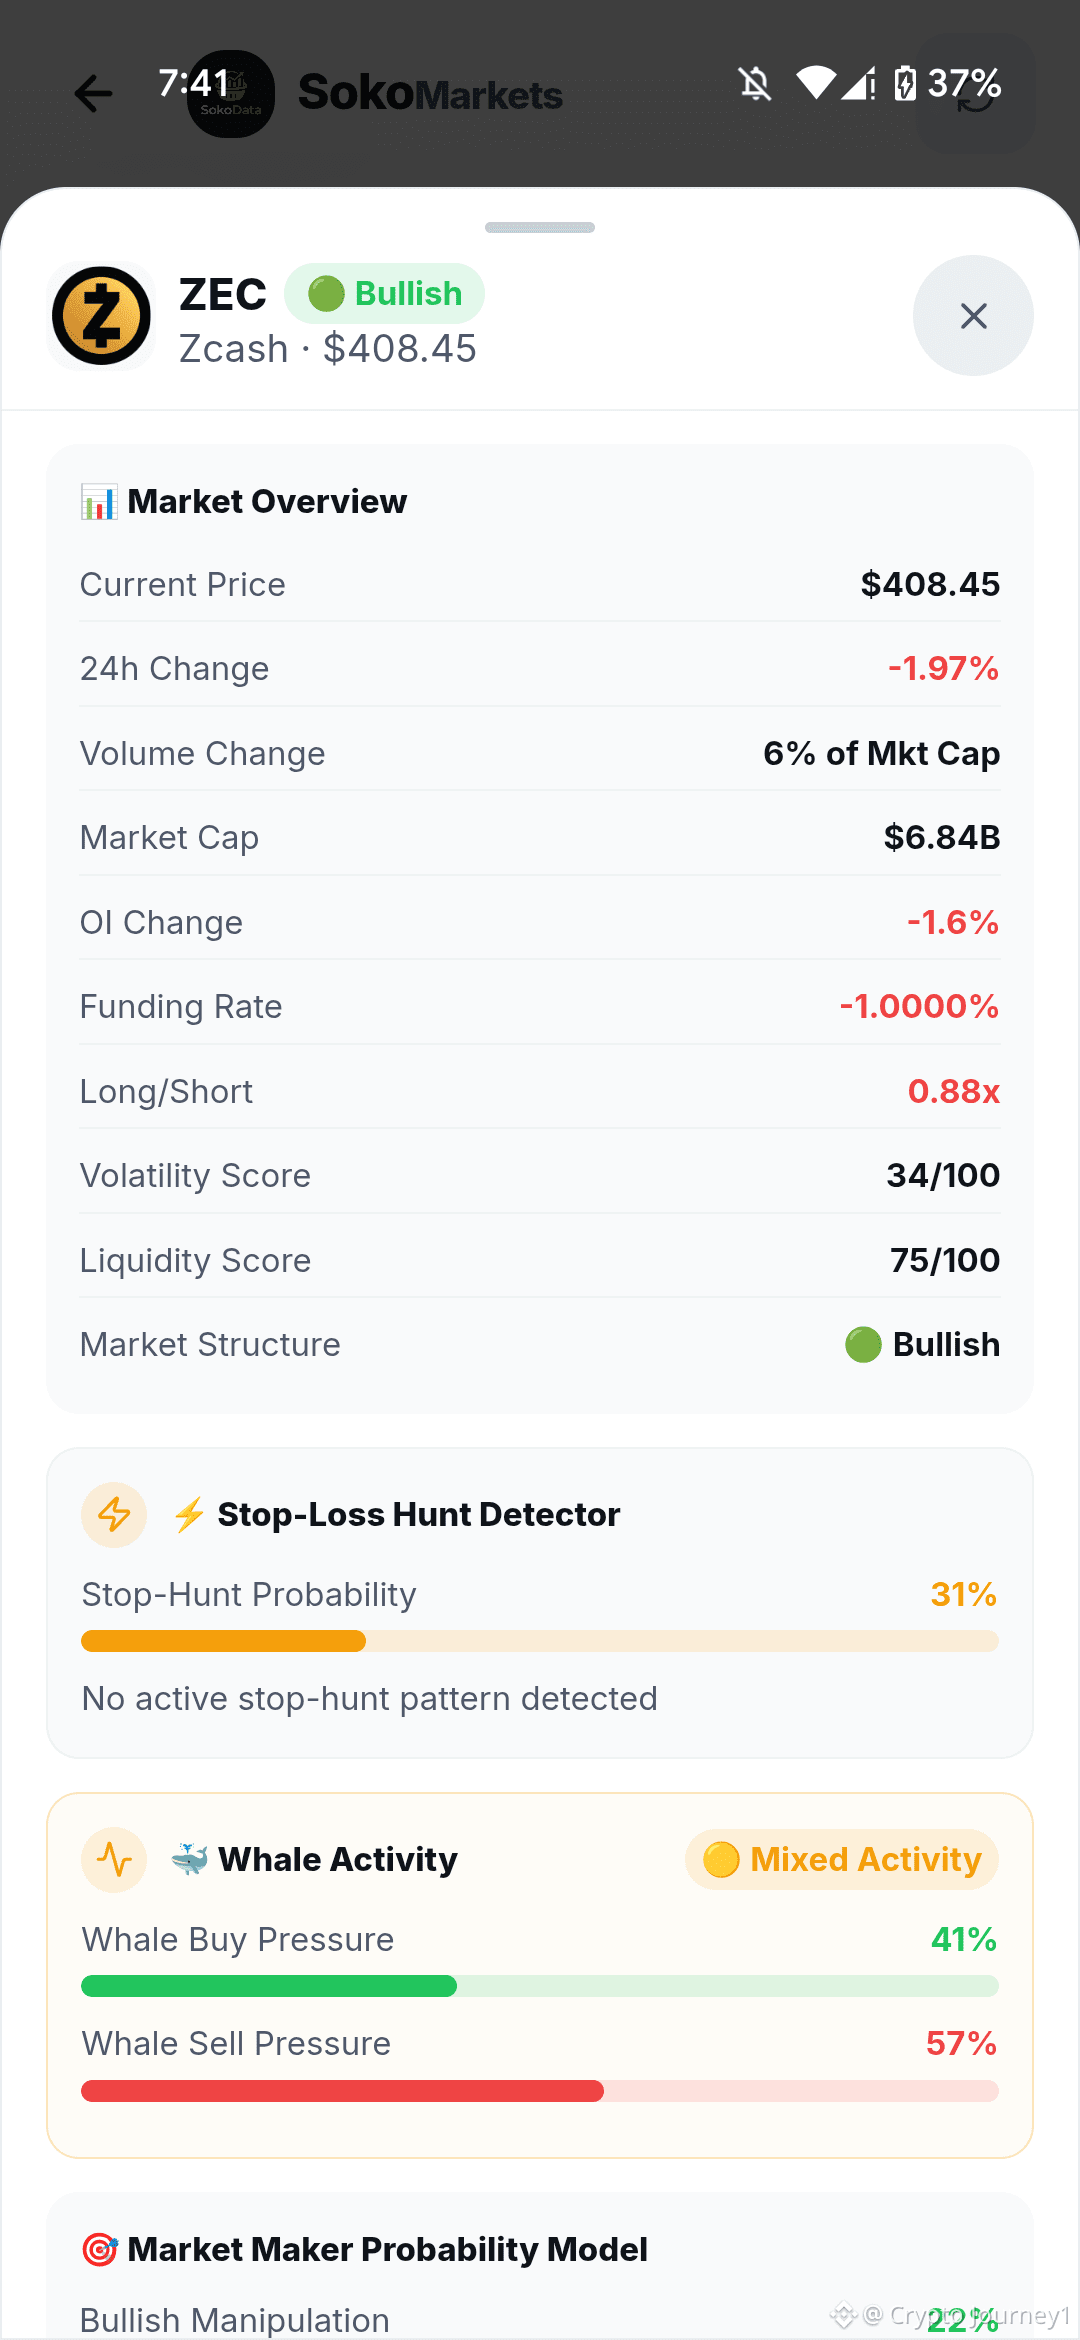Select the Market Structure Bullish row

[540, 1344]
